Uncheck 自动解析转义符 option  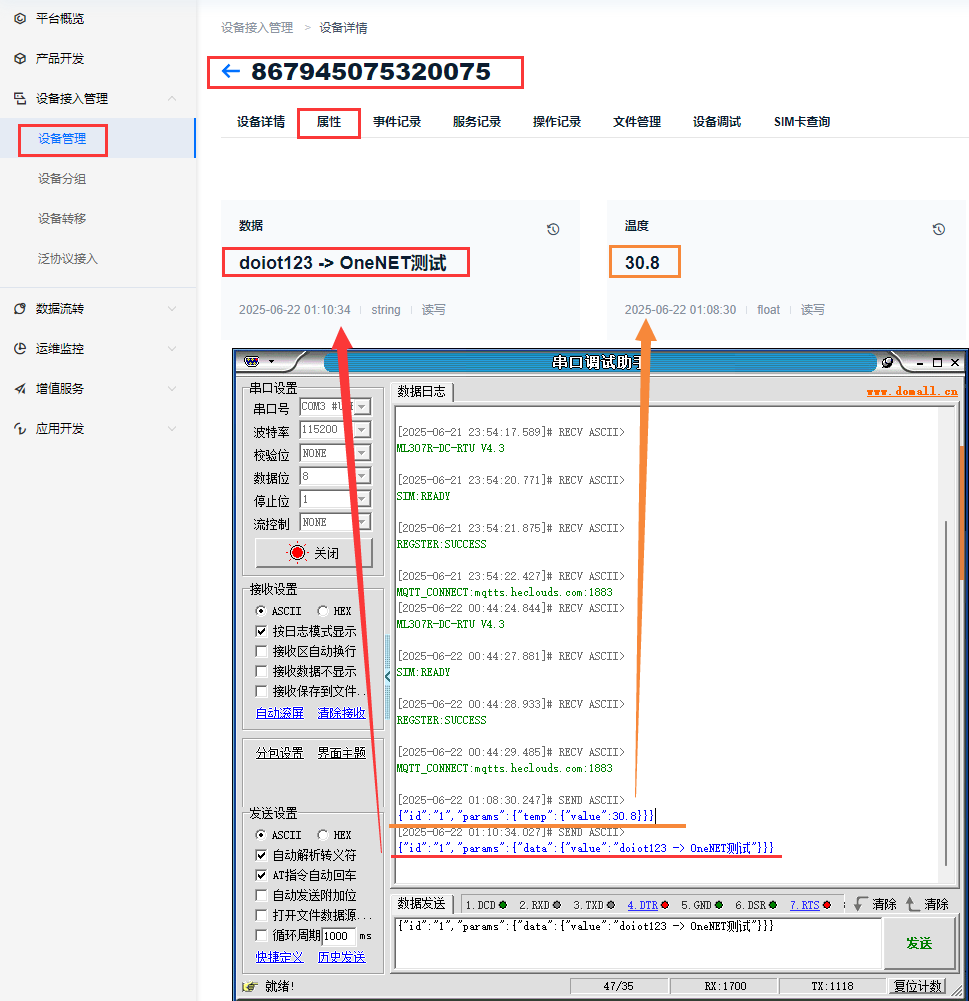[262, 855]
